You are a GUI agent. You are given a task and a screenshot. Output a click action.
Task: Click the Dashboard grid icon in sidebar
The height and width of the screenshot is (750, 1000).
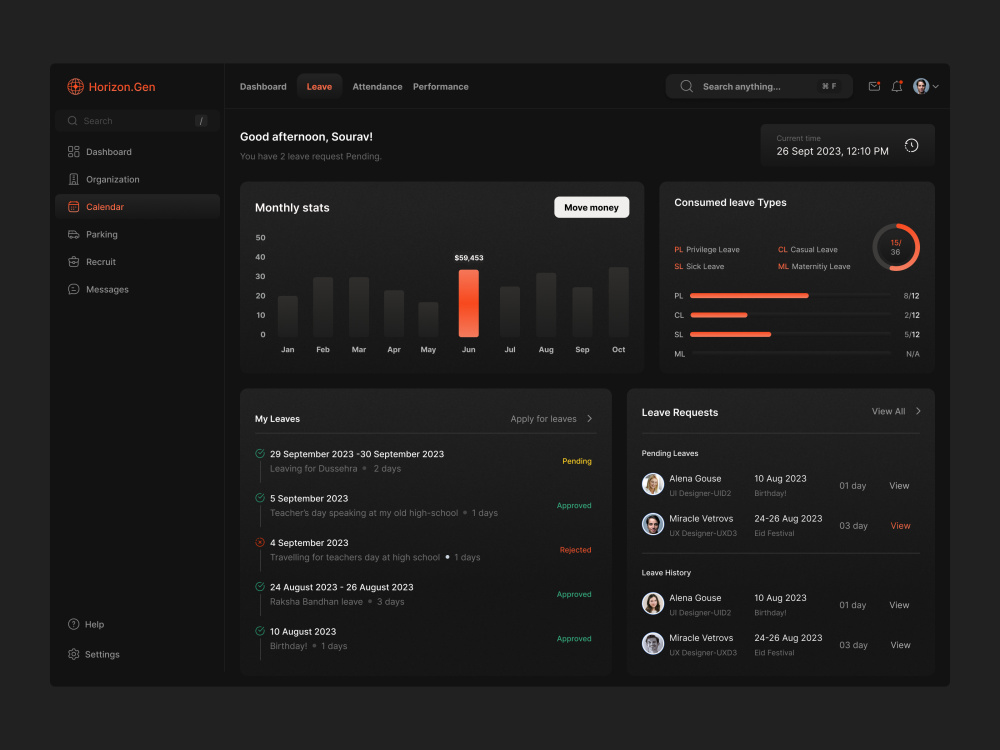click(x=73, y=152)
